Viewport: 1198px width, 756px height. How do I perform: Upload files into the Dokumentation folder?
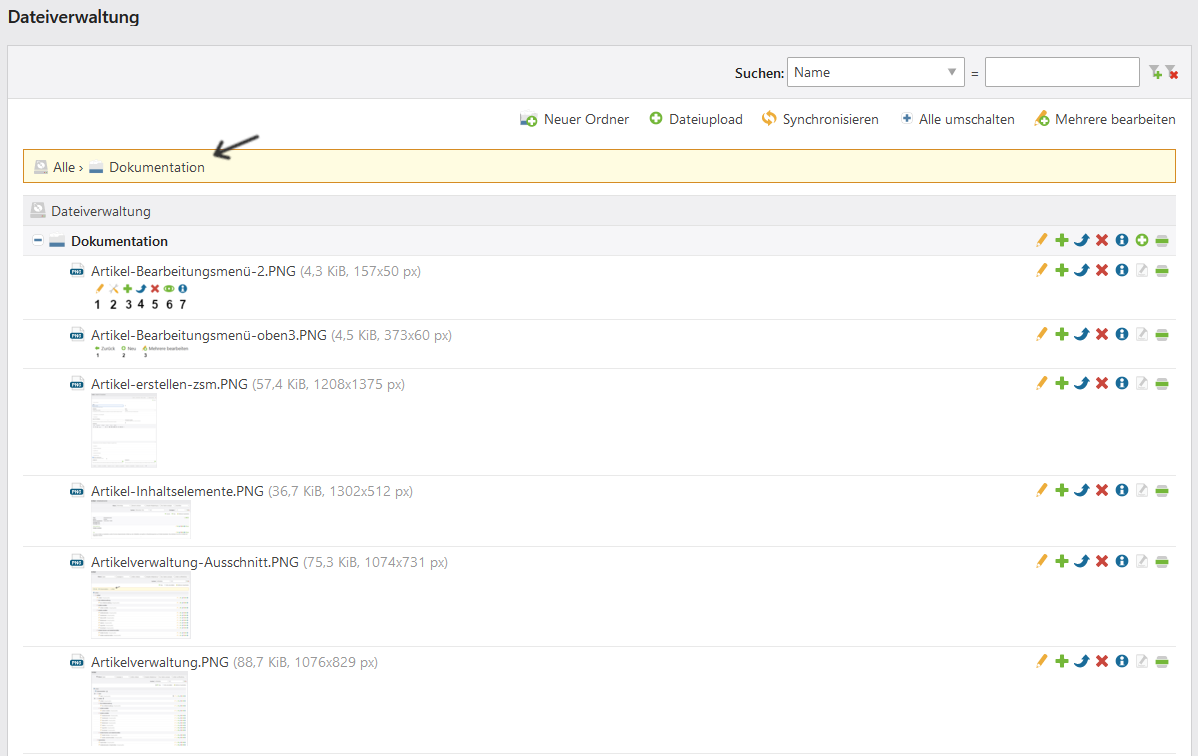coord(1141,241)
